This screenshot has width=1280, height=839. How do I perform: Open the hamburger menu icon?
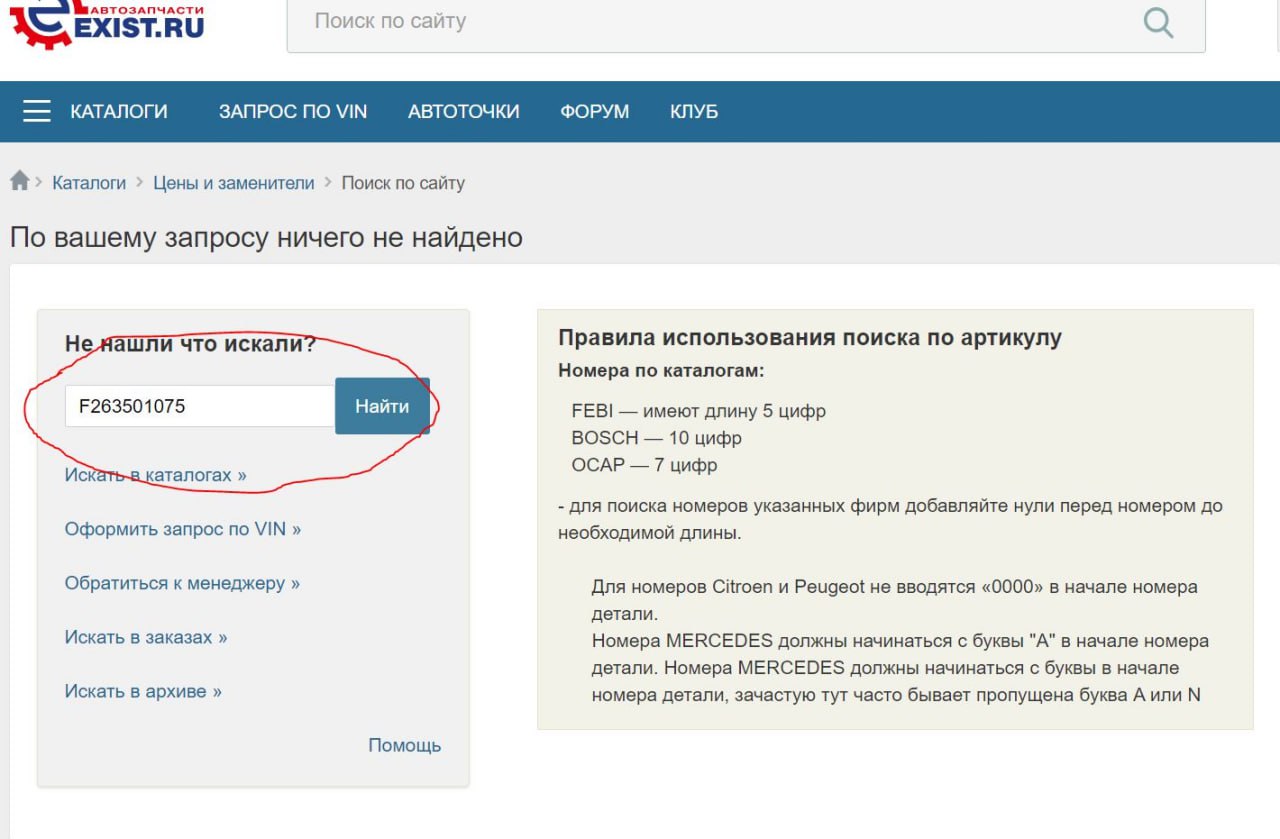tap(36, 111)
